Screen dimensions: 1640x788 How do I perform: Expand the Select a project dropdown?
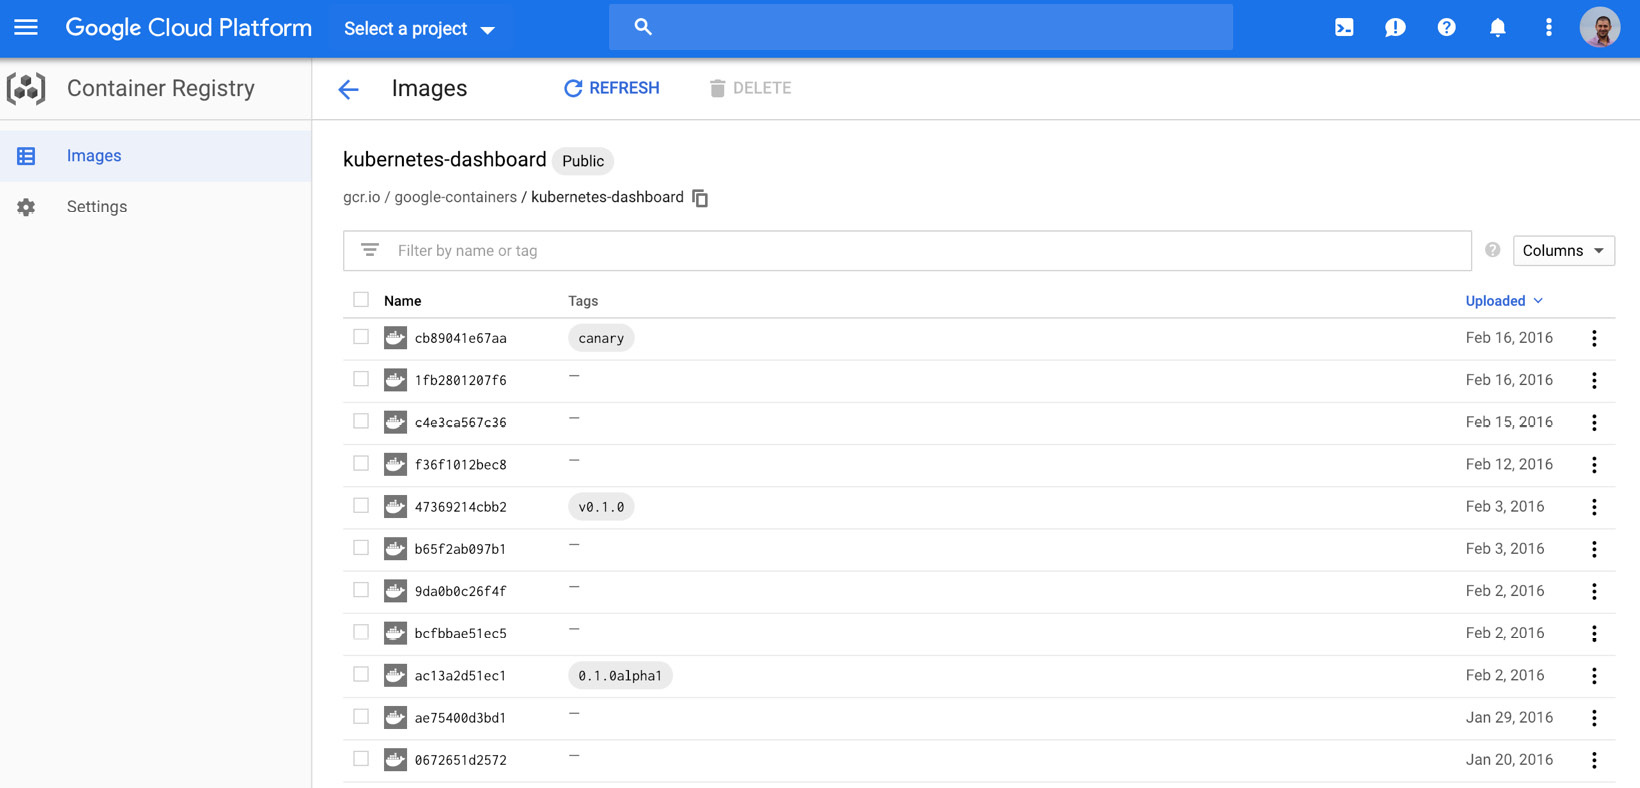[420, 29]
